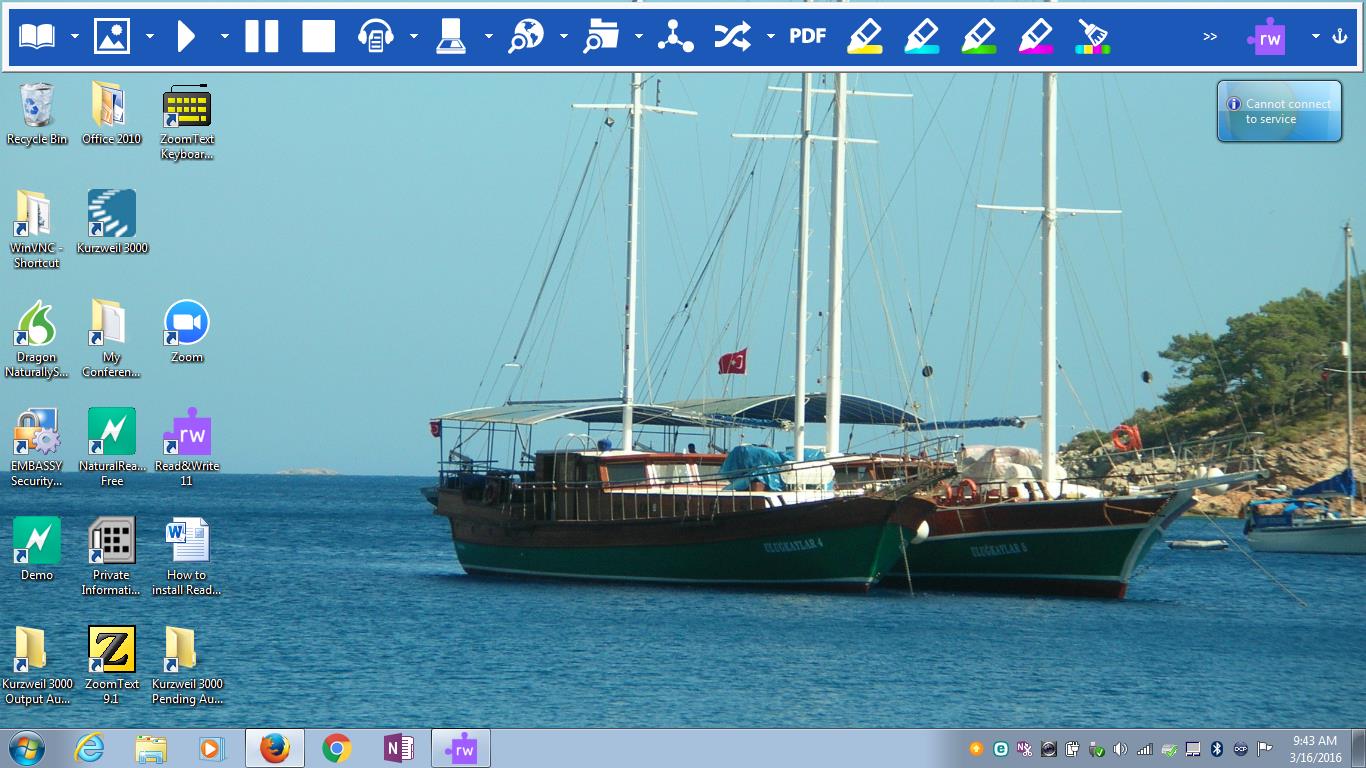Open the Fact Finder globe search tool
The width and height of the screenshot is (1366, 768).
(x=525, y=36)
